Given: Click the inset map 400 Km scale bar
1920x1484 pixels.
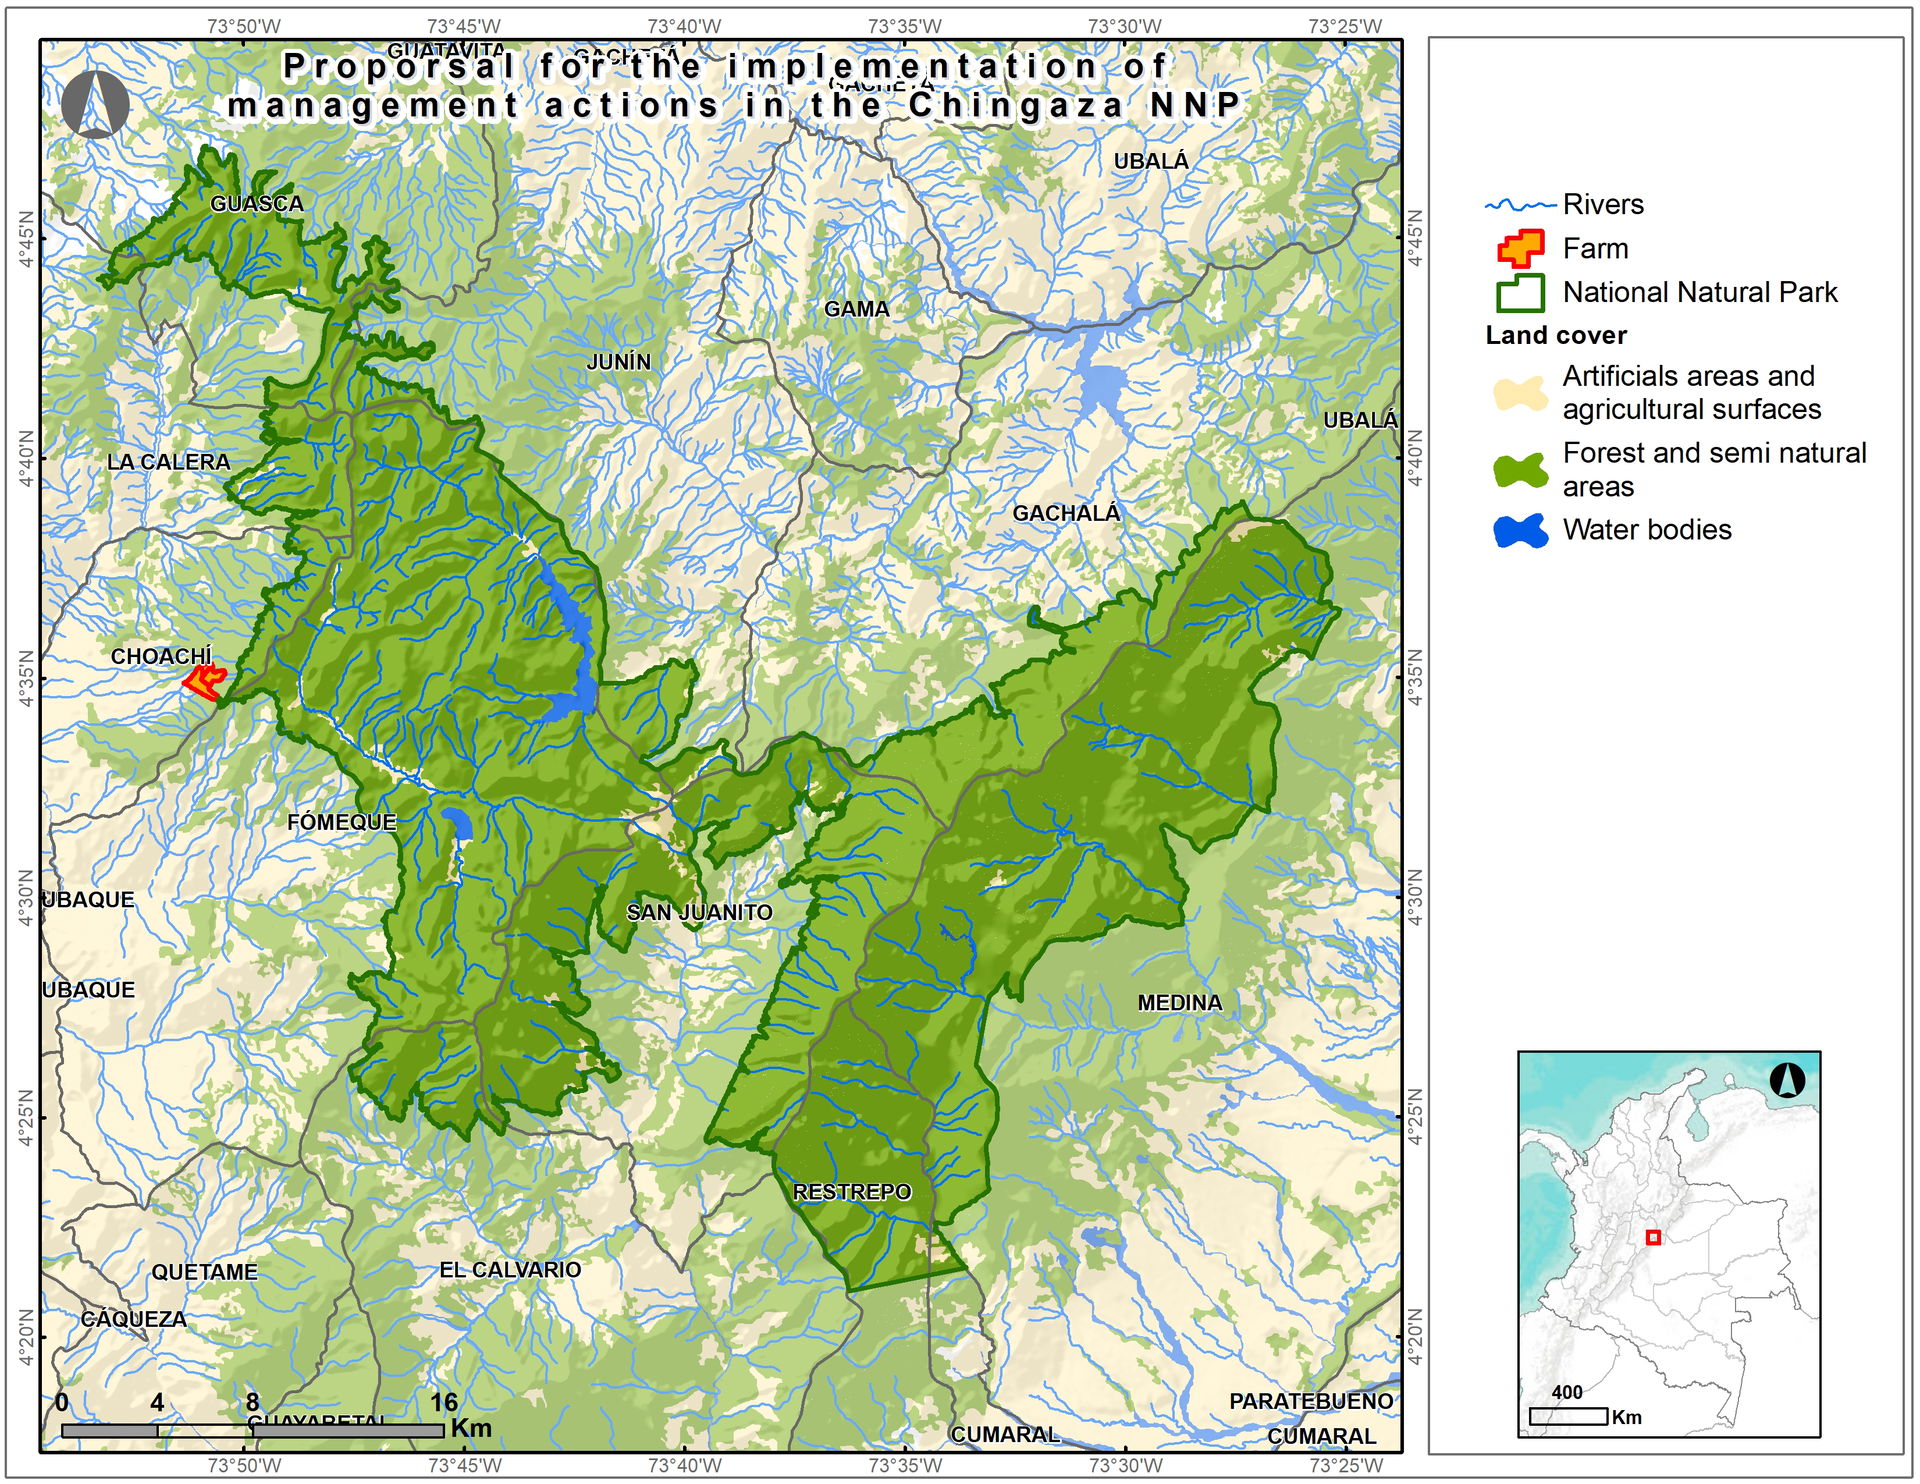Looking at the screenshot, I should click(x=1568, y=1416).
